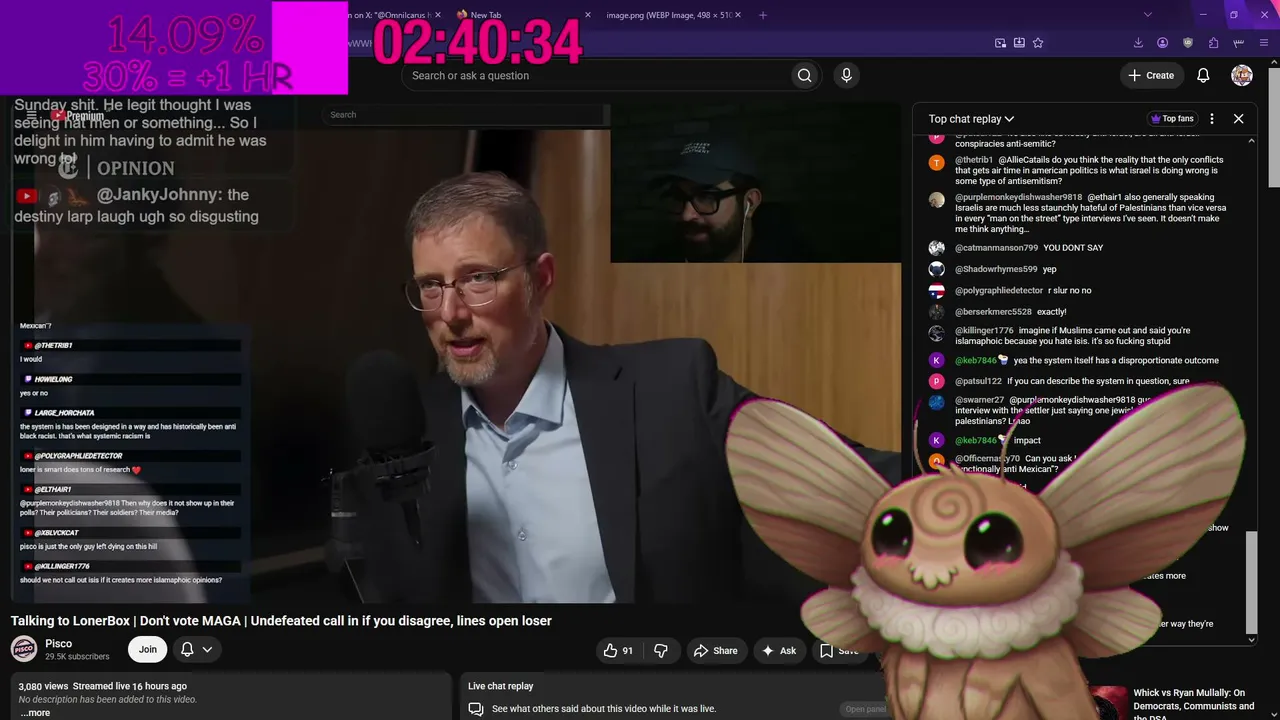
Task: Open Whick vs Ryan Mullally video thumbnail
Action: [x=1108, y=703]
